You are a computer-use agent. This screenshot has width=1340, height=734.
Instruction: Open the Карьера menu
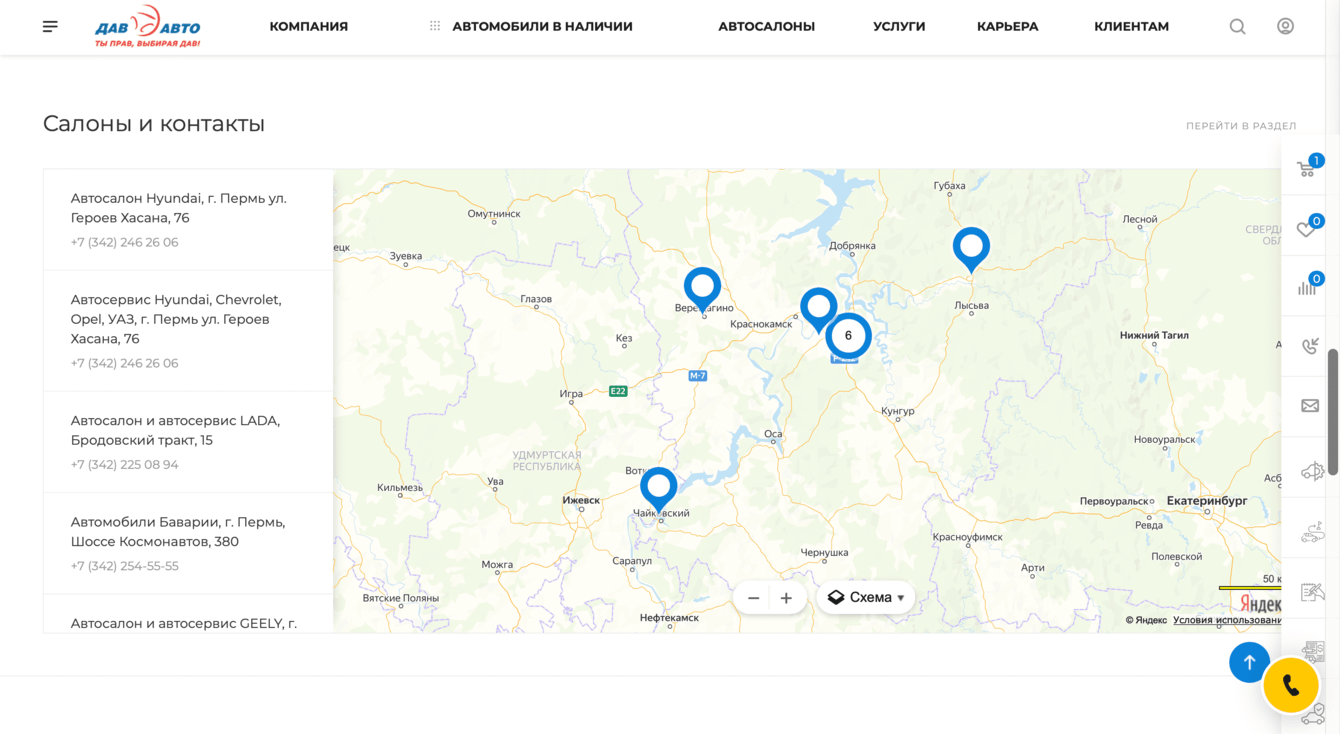click(1008, 27)
